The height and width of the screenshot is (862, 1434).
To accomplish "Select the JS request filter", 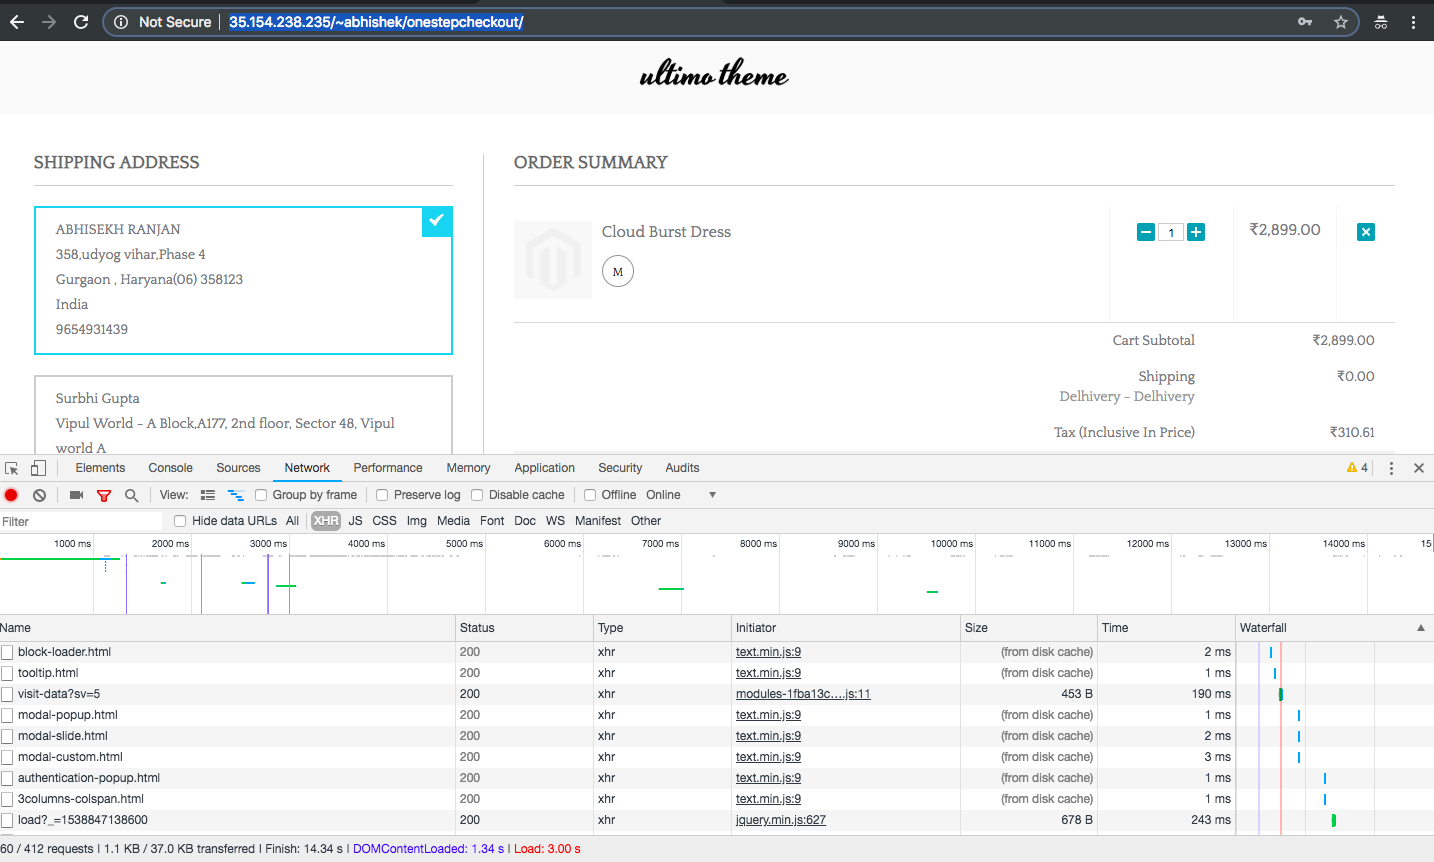I will tap(355, 520).
